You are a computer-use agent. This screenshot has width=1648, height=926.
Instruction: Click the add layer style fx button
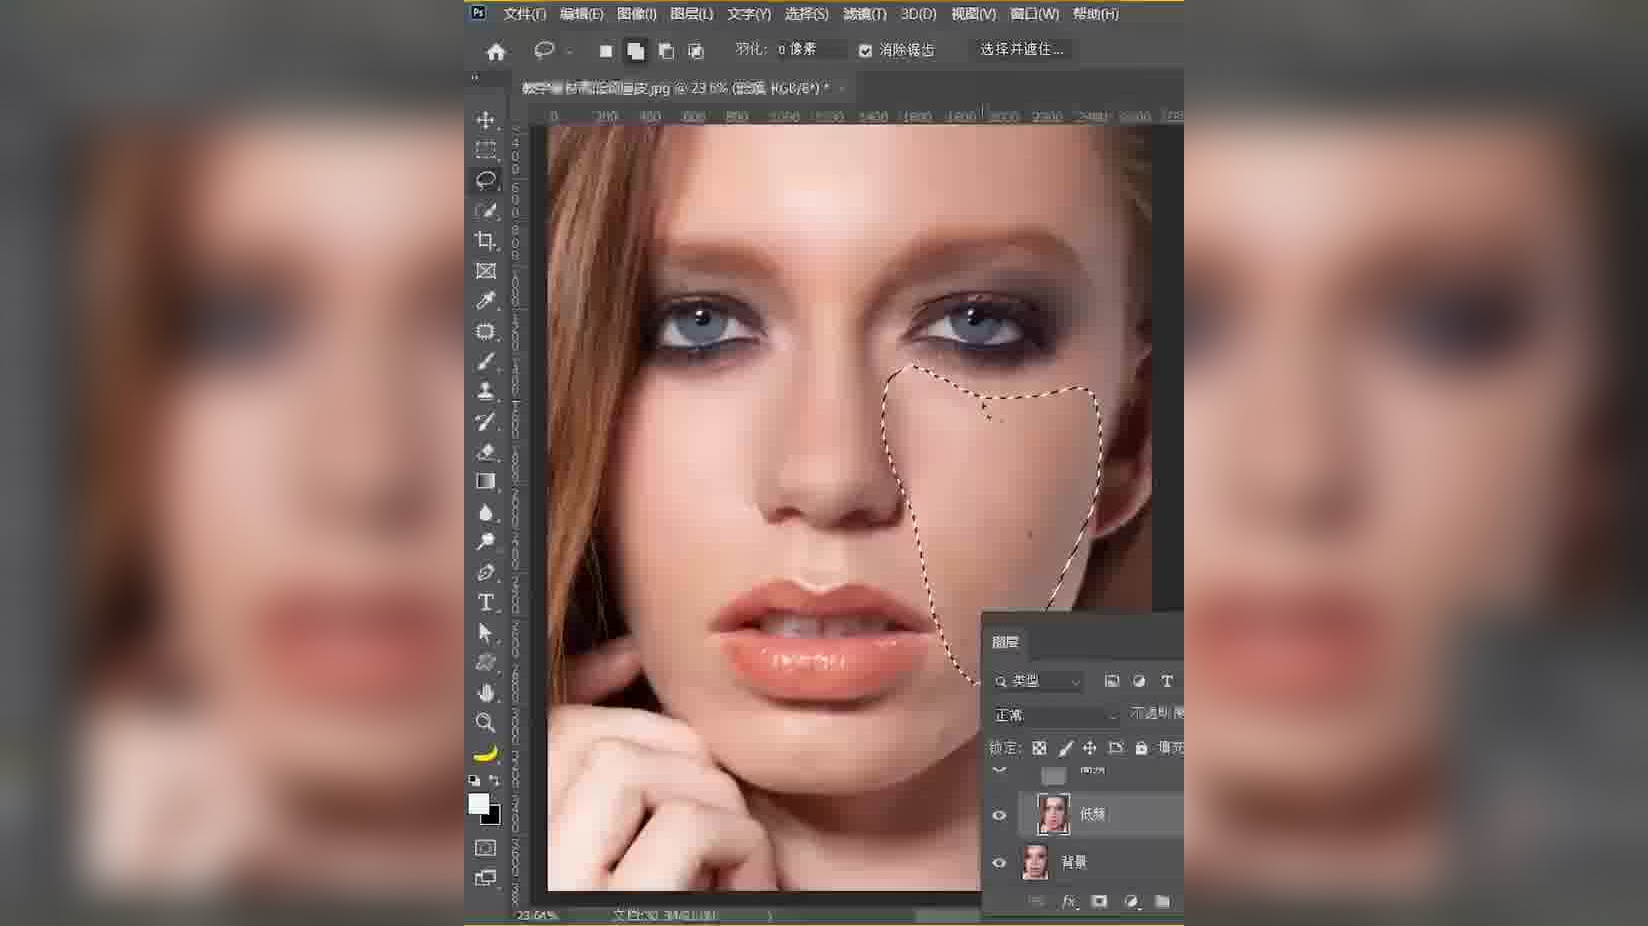click(x=1068, y=902)
